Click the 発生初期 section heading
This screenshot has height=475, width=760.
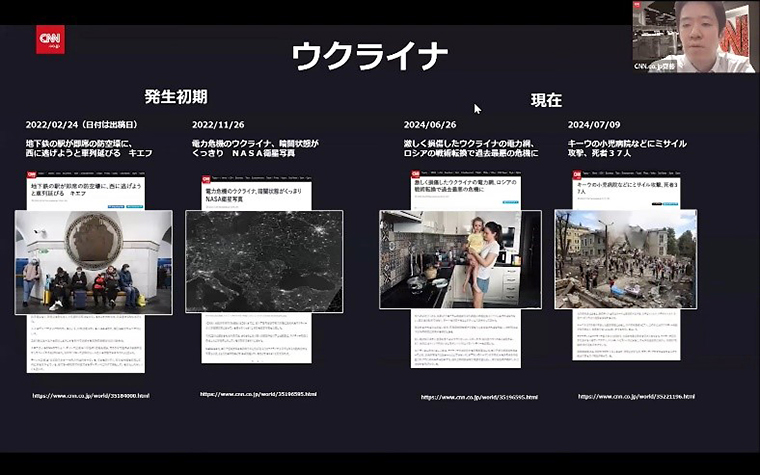(x=176, y=96)
